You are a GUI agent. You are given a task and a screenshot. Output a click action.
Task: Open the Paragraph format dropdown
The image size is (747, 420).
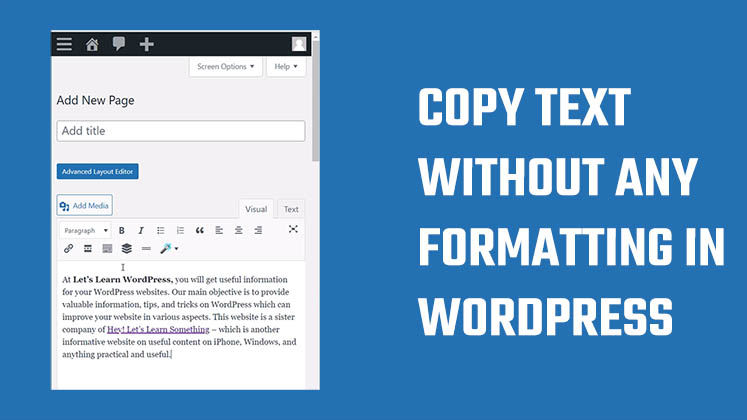coord(86,230)
